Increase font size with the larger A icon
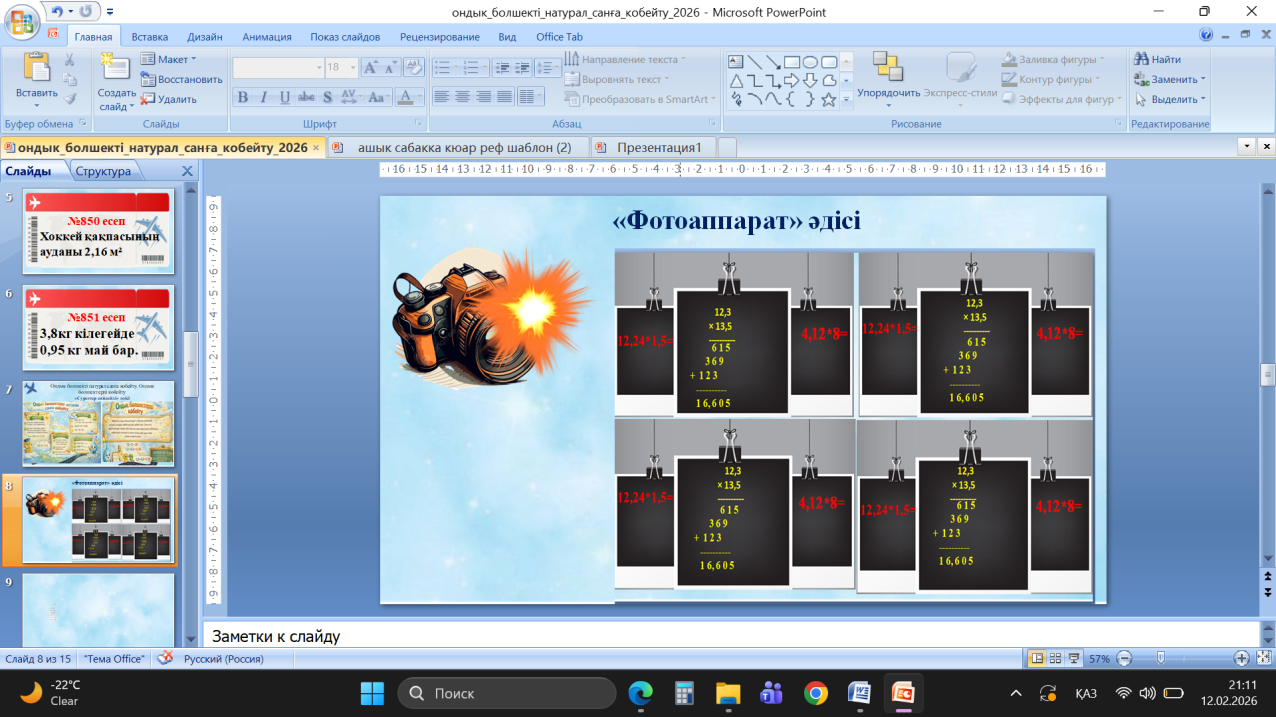 tap(370, 67)
